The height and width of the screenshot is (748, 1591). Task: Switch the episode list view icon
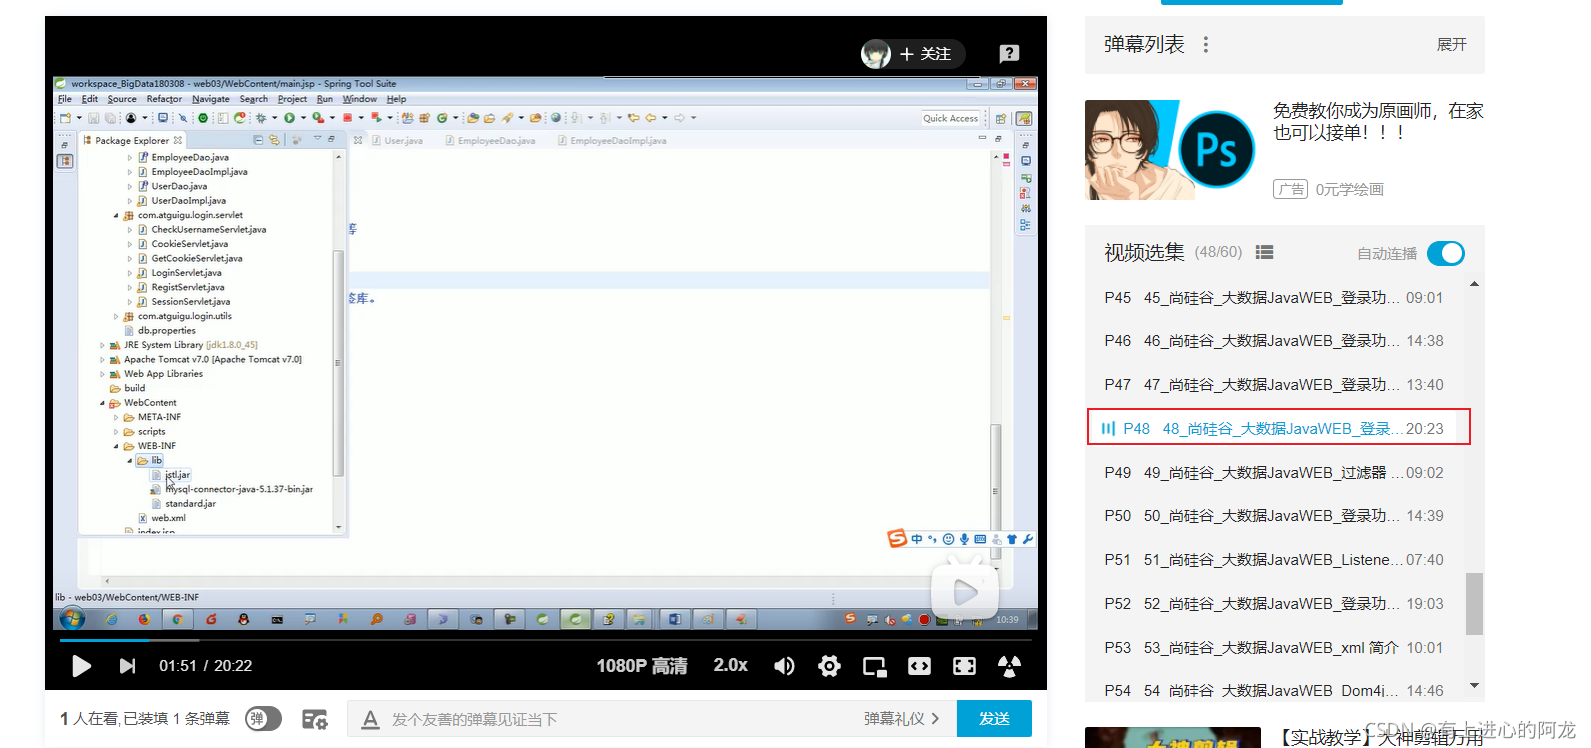(x=1264, y=253)
